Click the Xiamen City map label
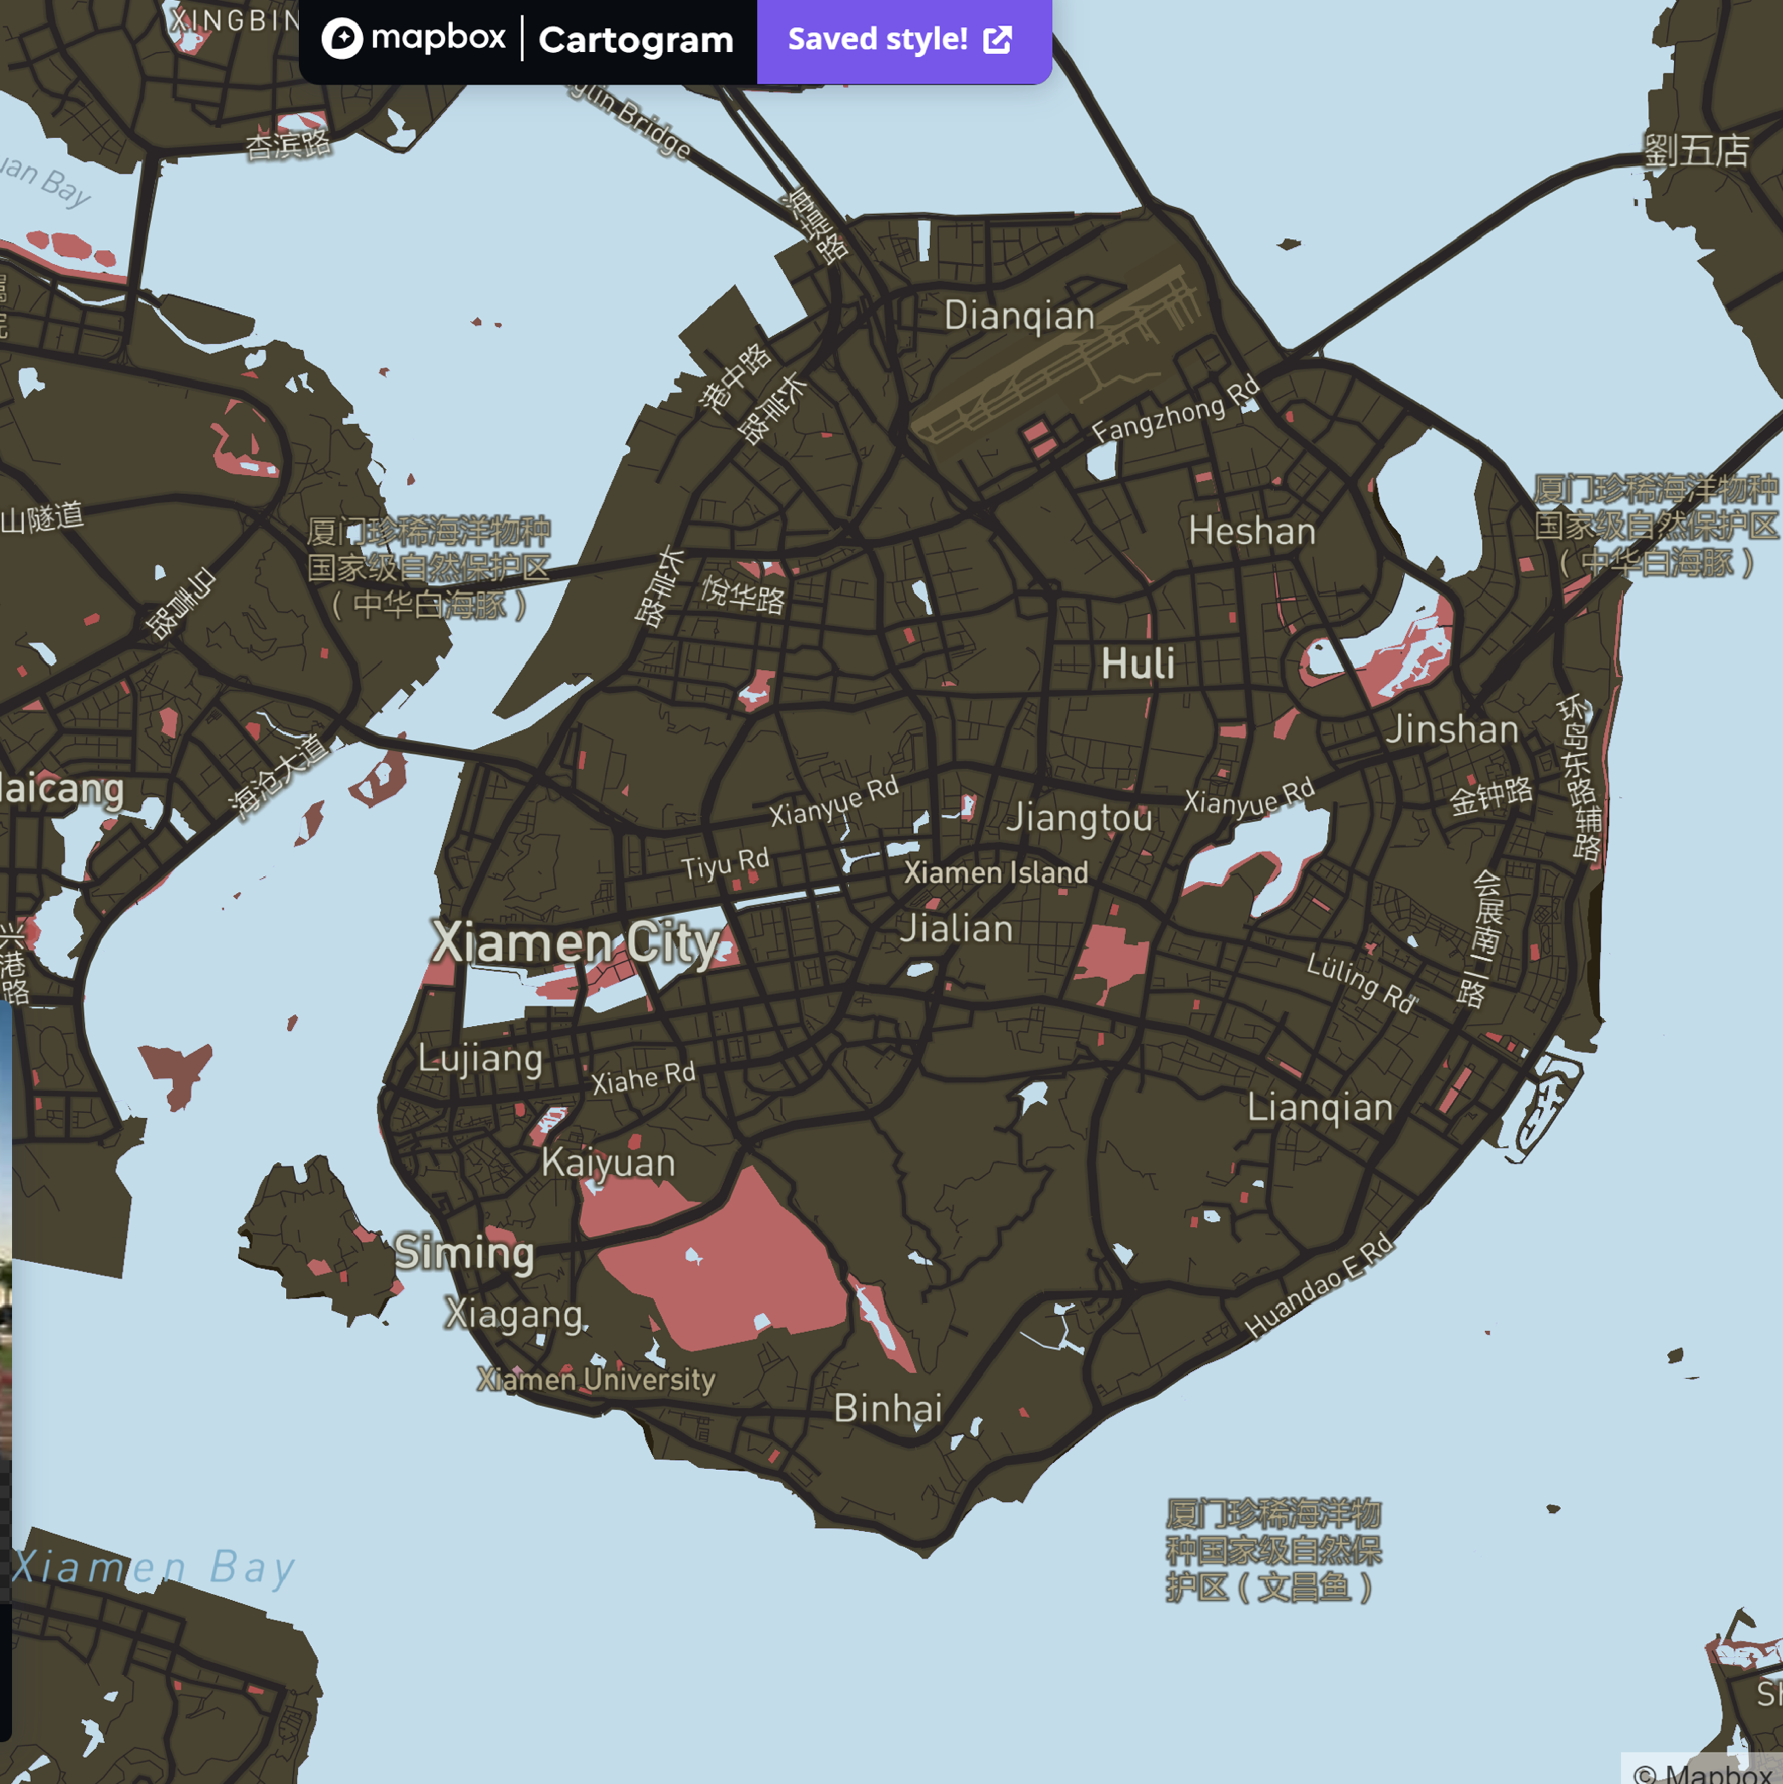1783x1784 pixels. point(576,942)
